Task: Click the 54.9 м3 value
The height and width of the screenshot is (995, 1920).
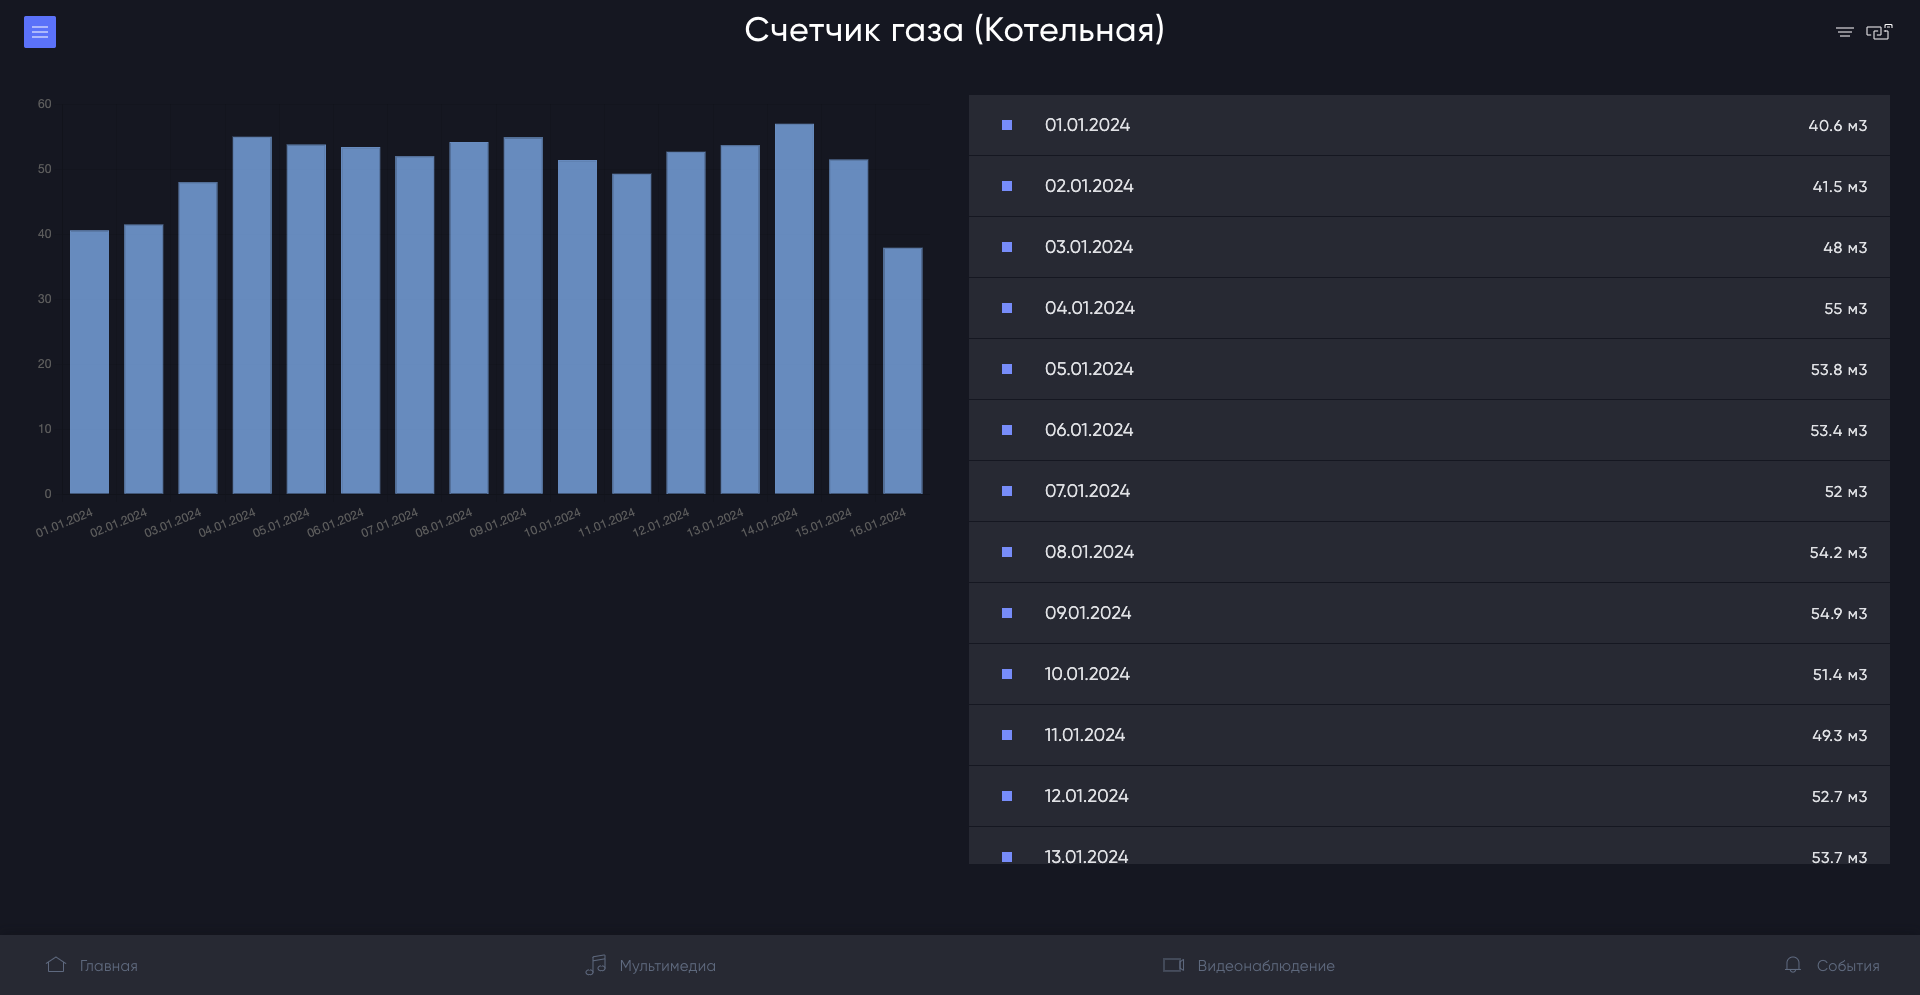Action: 1838,614
